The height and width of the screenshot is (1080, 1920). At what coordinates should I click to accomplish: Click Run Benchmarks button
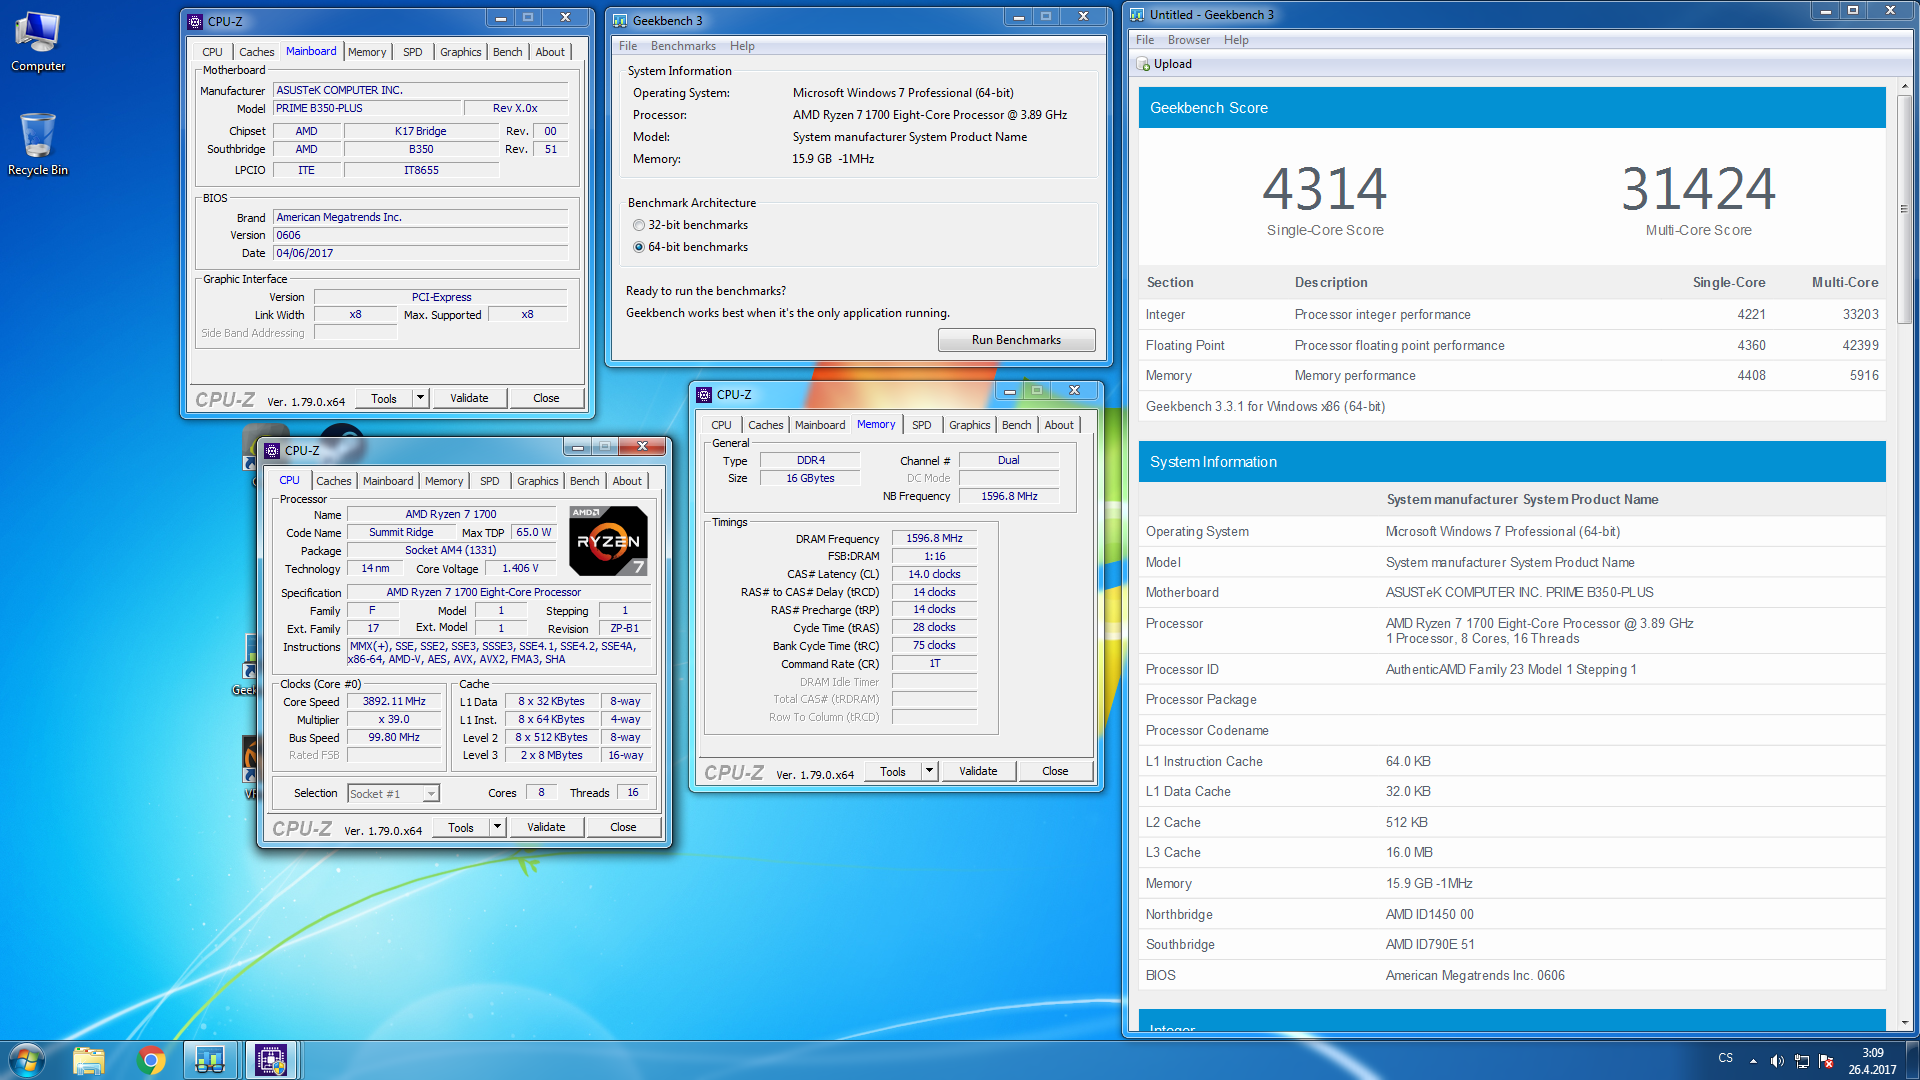1016,340
